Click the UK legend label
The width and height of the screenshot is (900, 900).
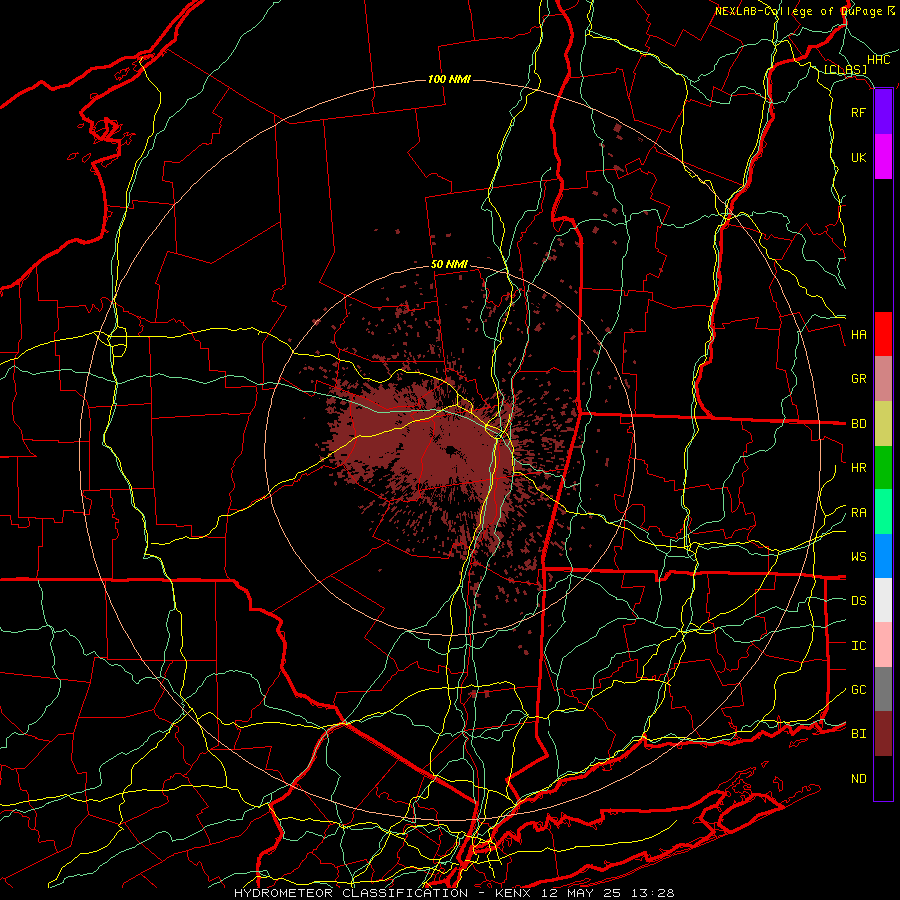point(858,157)
